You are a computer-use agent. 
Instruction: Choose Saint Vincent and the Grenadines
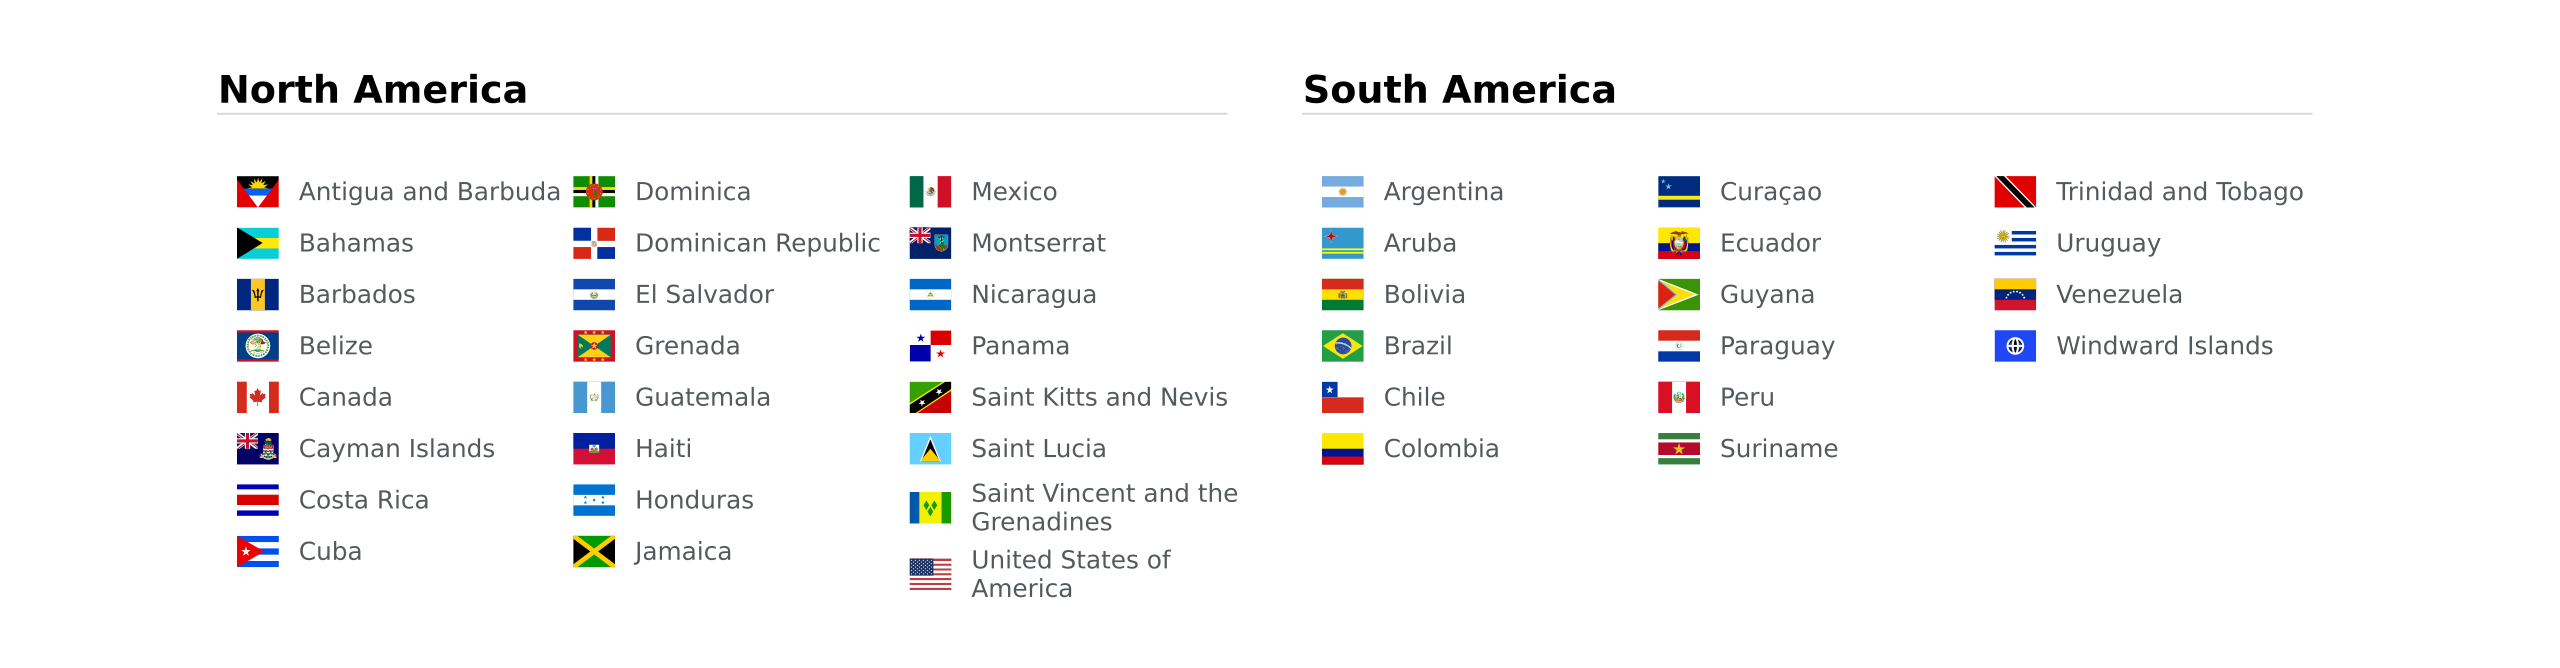coord(1104,507)
